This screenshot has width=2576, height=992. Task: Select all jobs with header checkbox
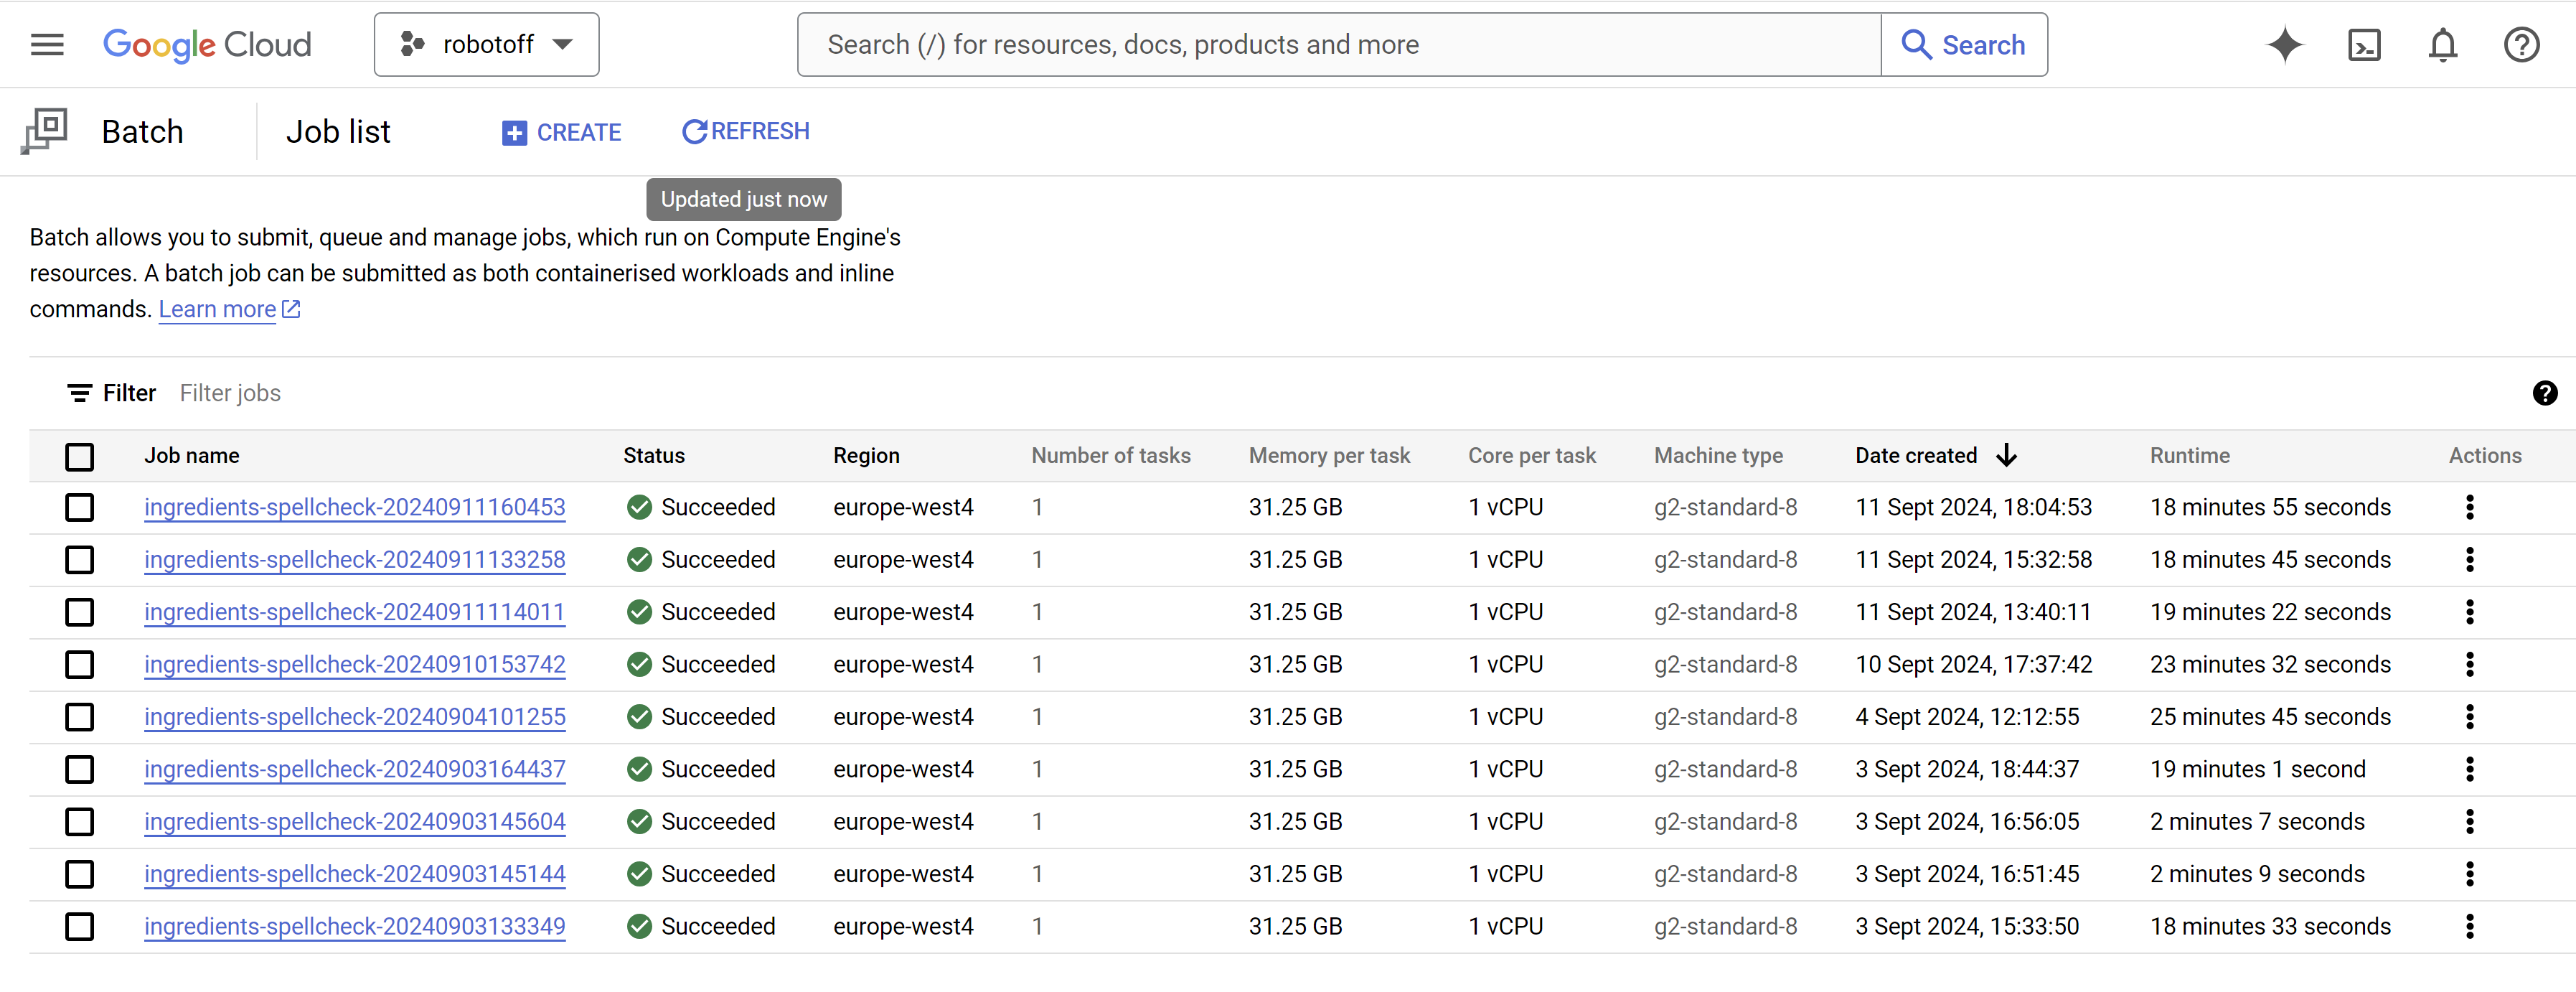click(x=80, y=456)
